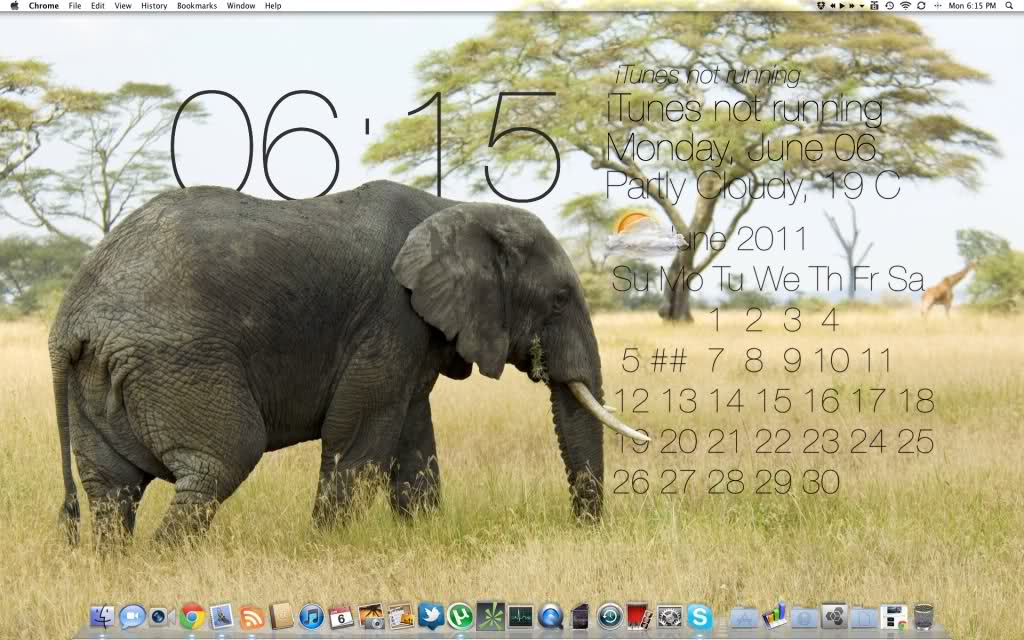The image size is (1024, 640).
Task: Open the grey hexagons app dock icon
Action: click(834, 616)
